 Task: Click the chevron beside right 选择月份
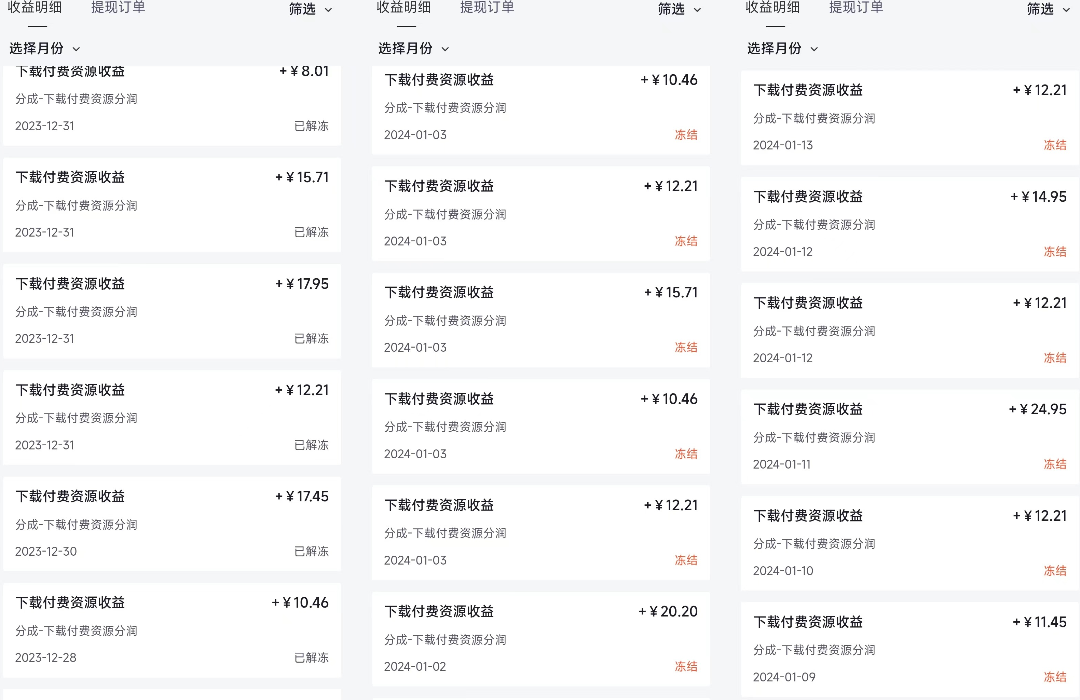click(814, 48)
